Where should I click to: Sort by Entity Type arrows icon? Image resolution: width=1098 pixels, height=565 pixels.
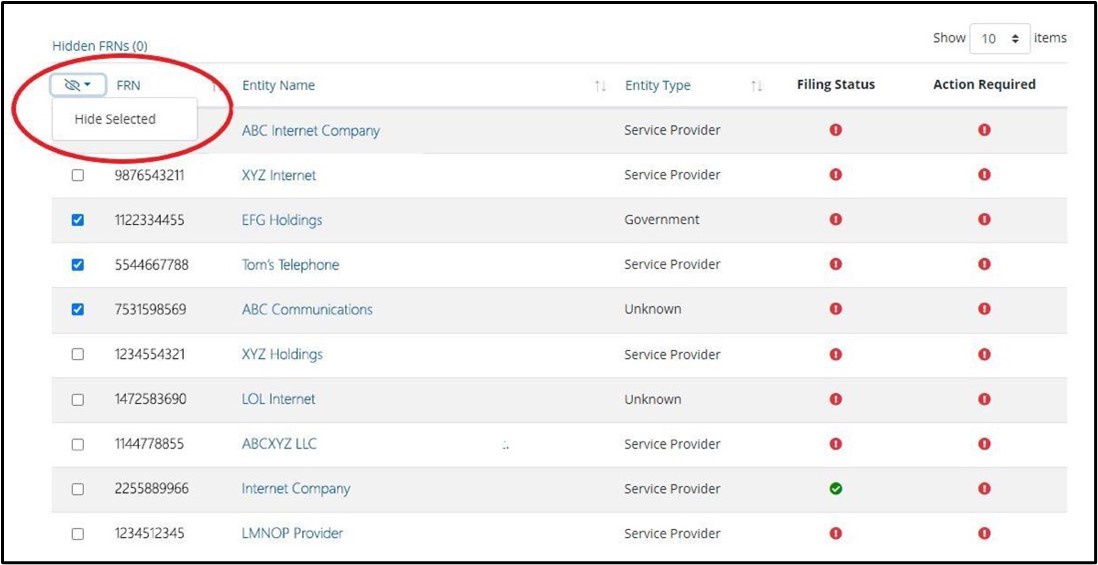pyautogui.click(x=757, y=86)
